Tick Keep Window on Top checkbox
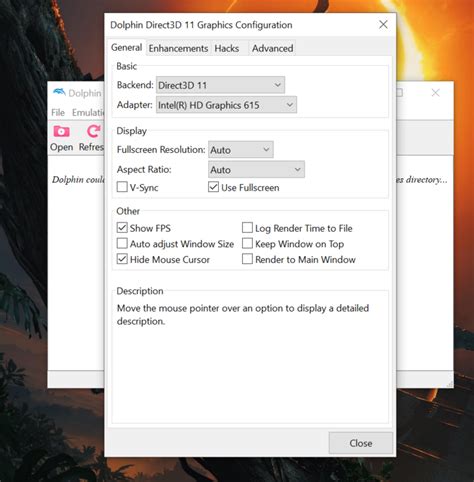Viewport: 474px width, 482px height. [247, 244]
